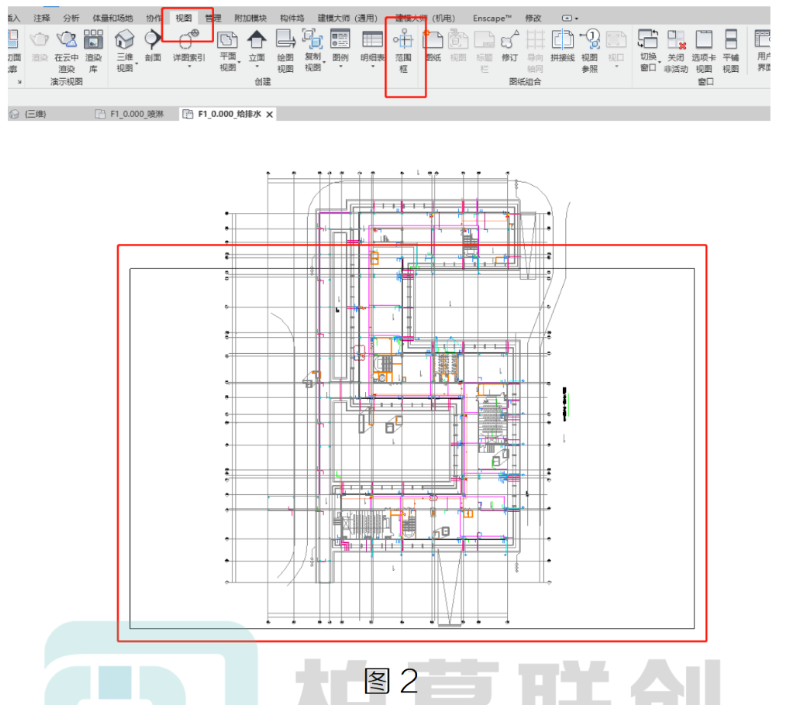Open the Plan Views (平面视图) dropdown

coord(239,63)
